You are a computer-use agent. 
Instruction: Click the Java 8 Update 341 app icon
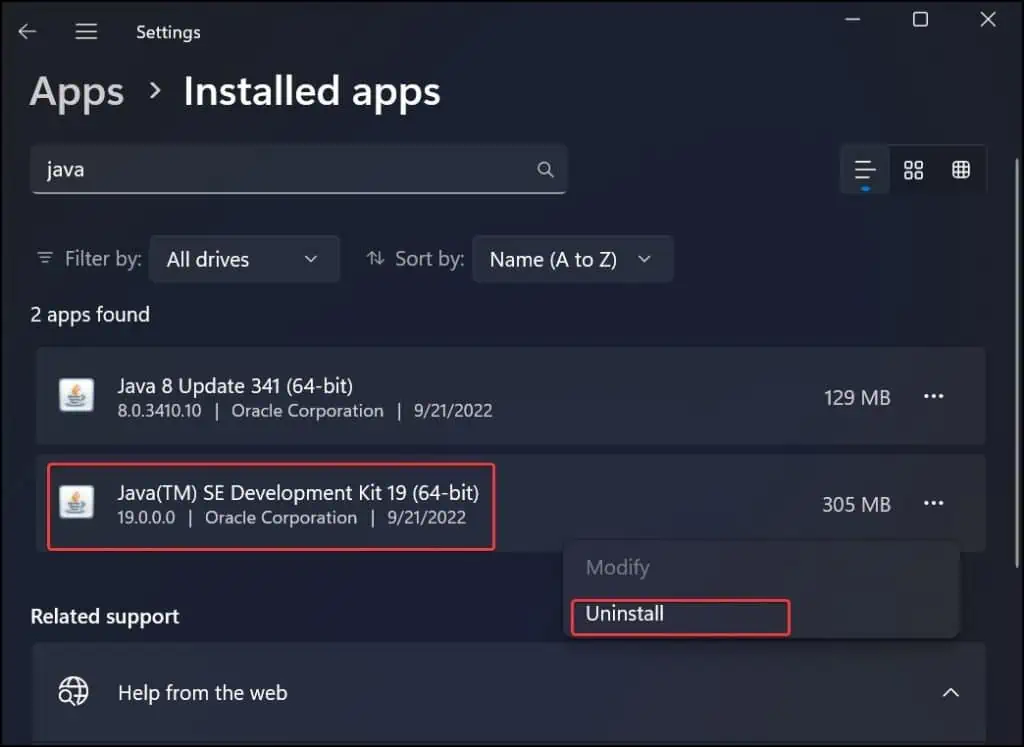click(x=75, y=397)
